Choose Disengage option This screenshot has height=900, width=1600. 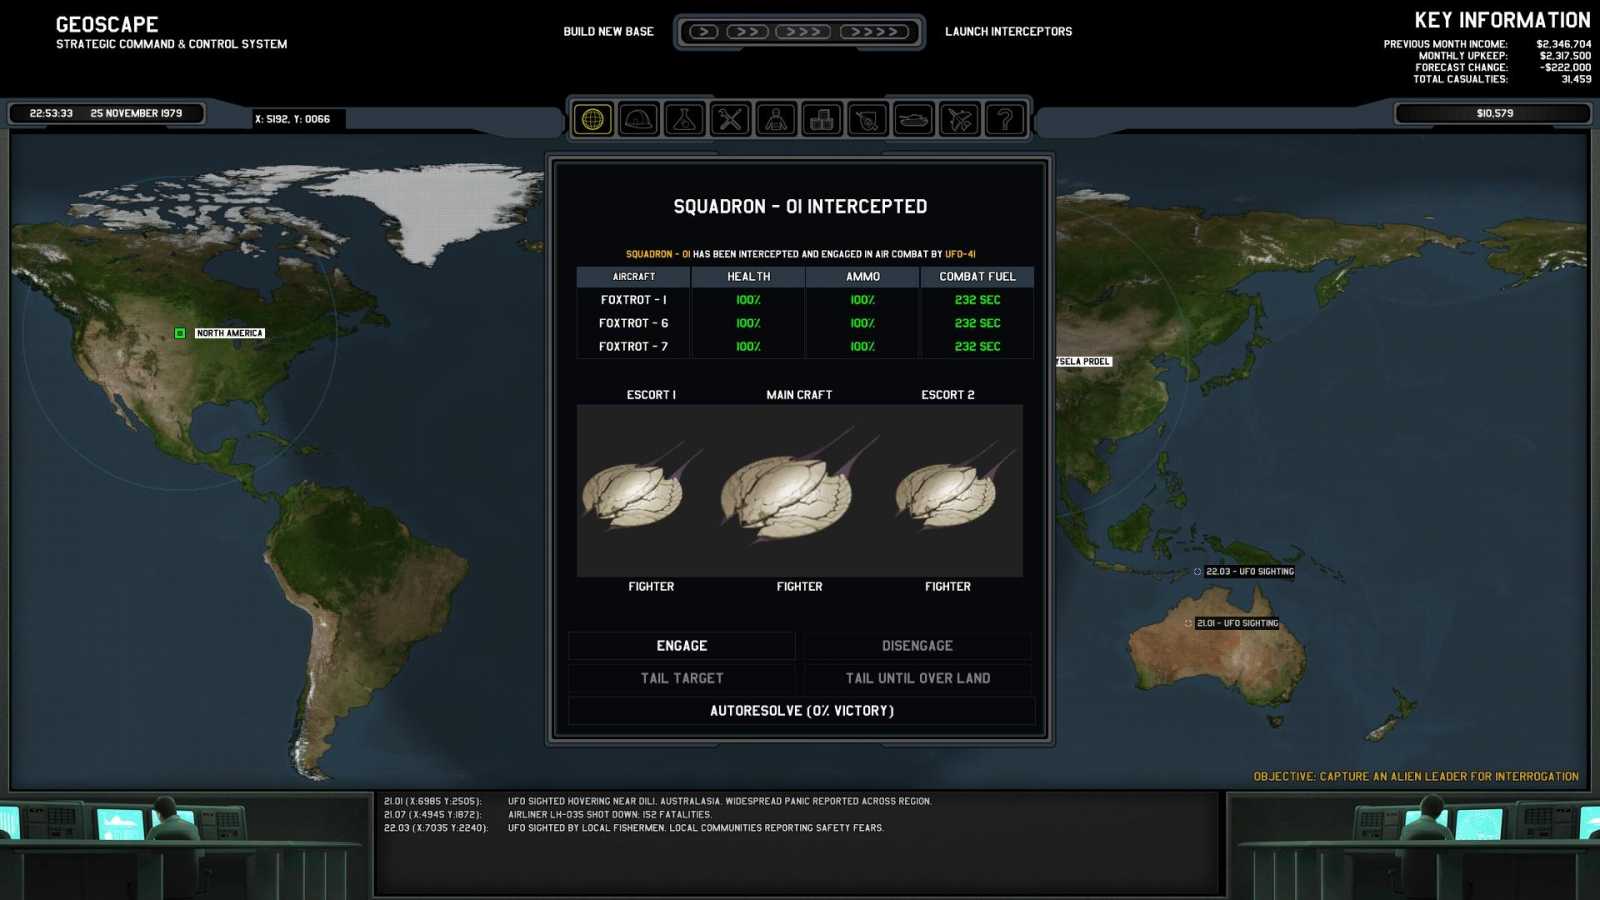(x=917, y=646)
